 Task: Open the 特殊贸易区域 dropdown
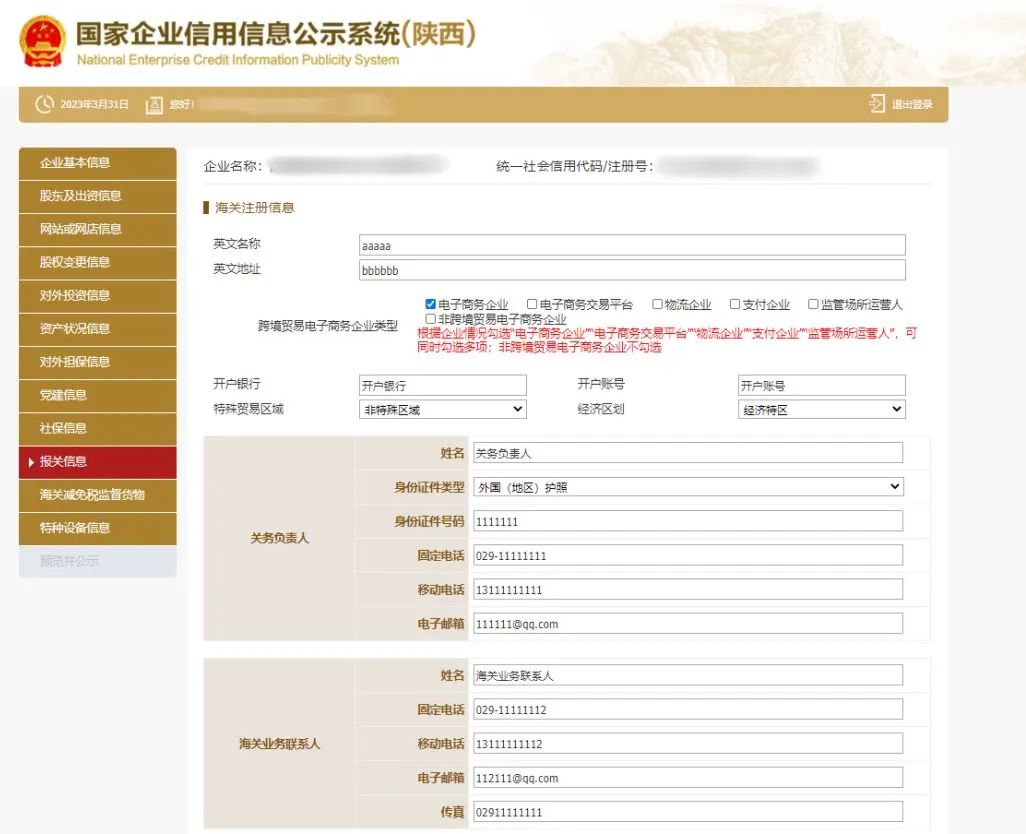coord(442,409)
